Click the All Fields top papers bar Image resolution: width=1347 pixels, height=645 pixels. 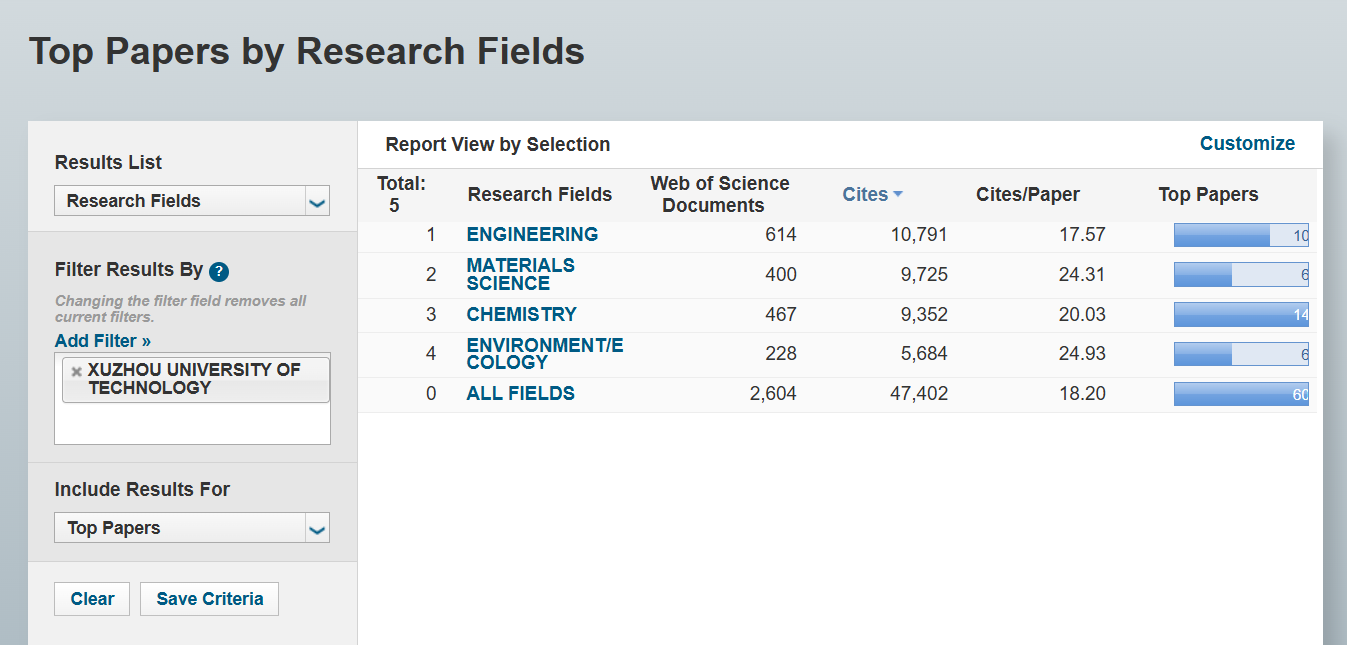(x=1240, y=395)
